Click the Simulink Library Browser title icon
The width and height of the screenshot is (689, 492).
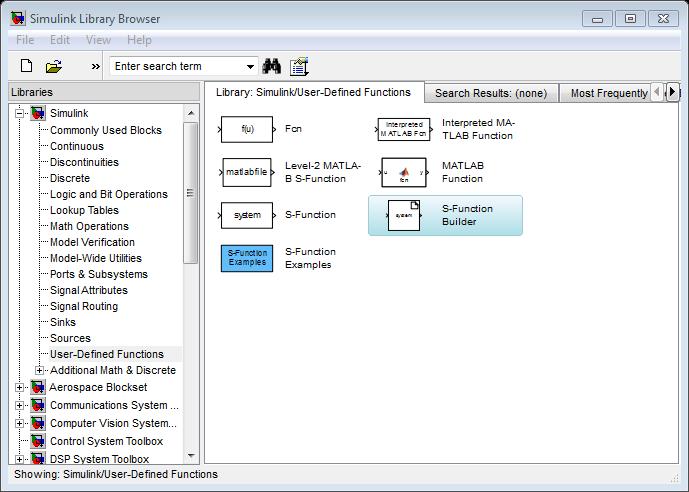(18, 18)
